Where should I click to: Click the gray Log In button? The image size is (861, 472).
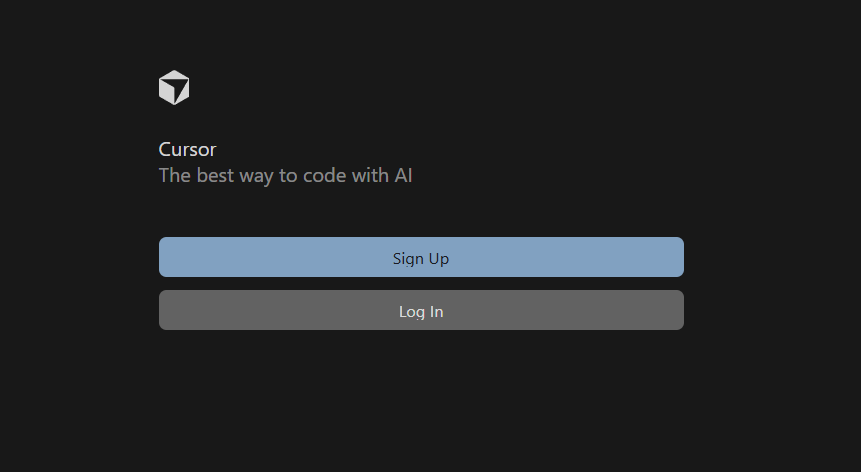(x=421, y=310)
